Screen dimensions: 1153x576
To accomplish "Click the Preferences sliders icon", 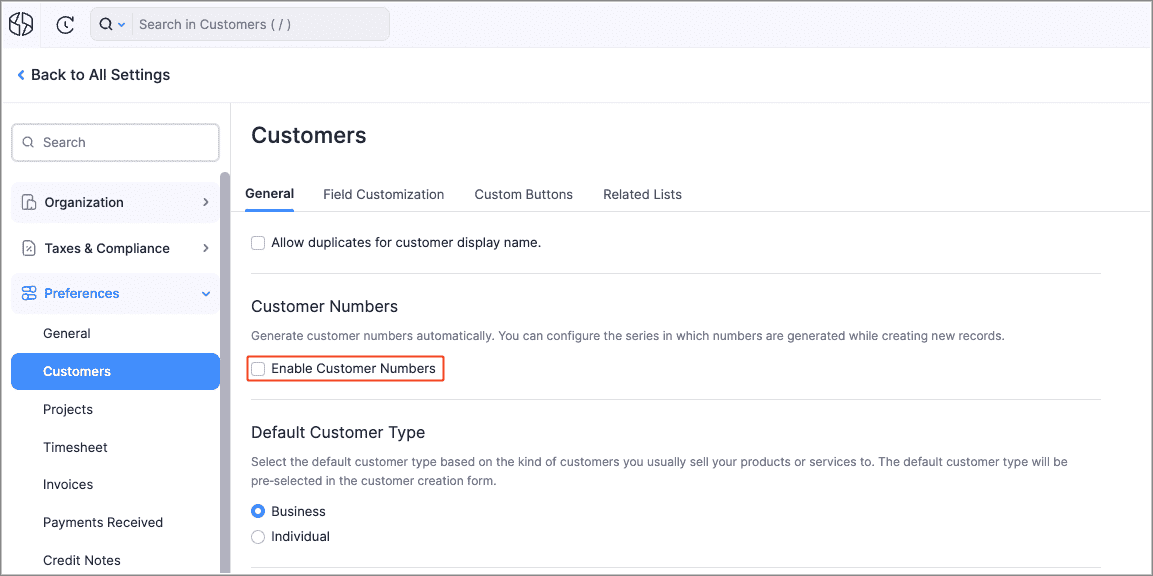I will [29, 293].
